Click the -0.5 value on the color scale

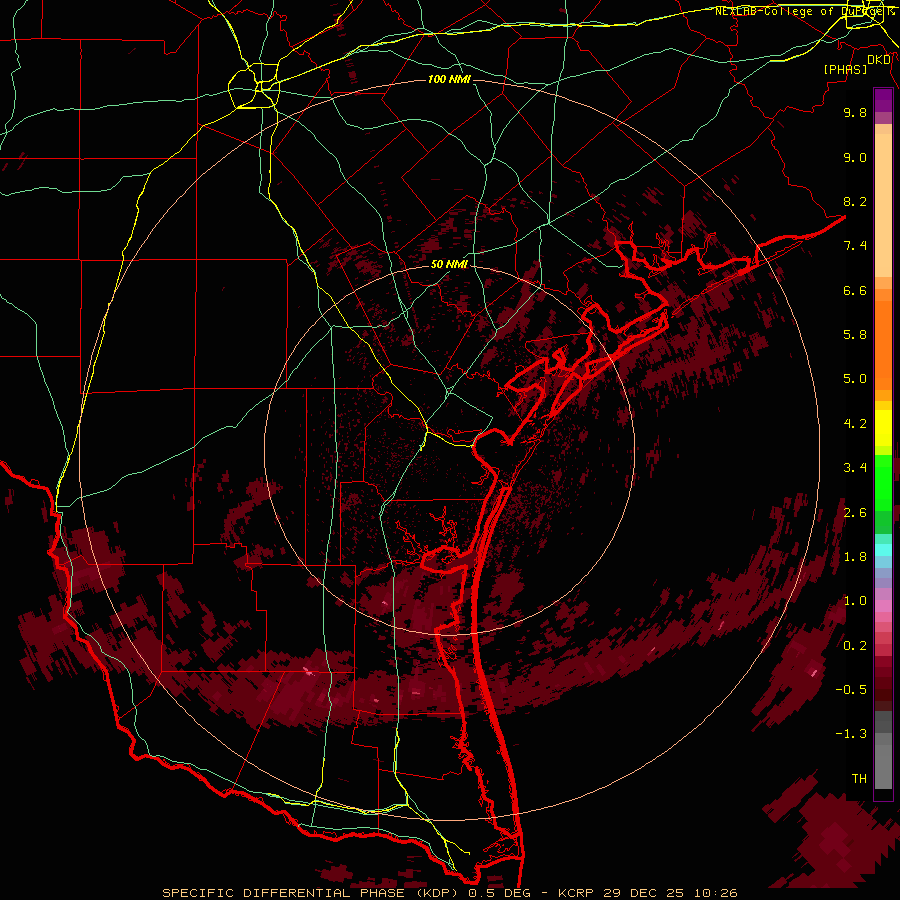pyautogui.click(x=851, y=690)
